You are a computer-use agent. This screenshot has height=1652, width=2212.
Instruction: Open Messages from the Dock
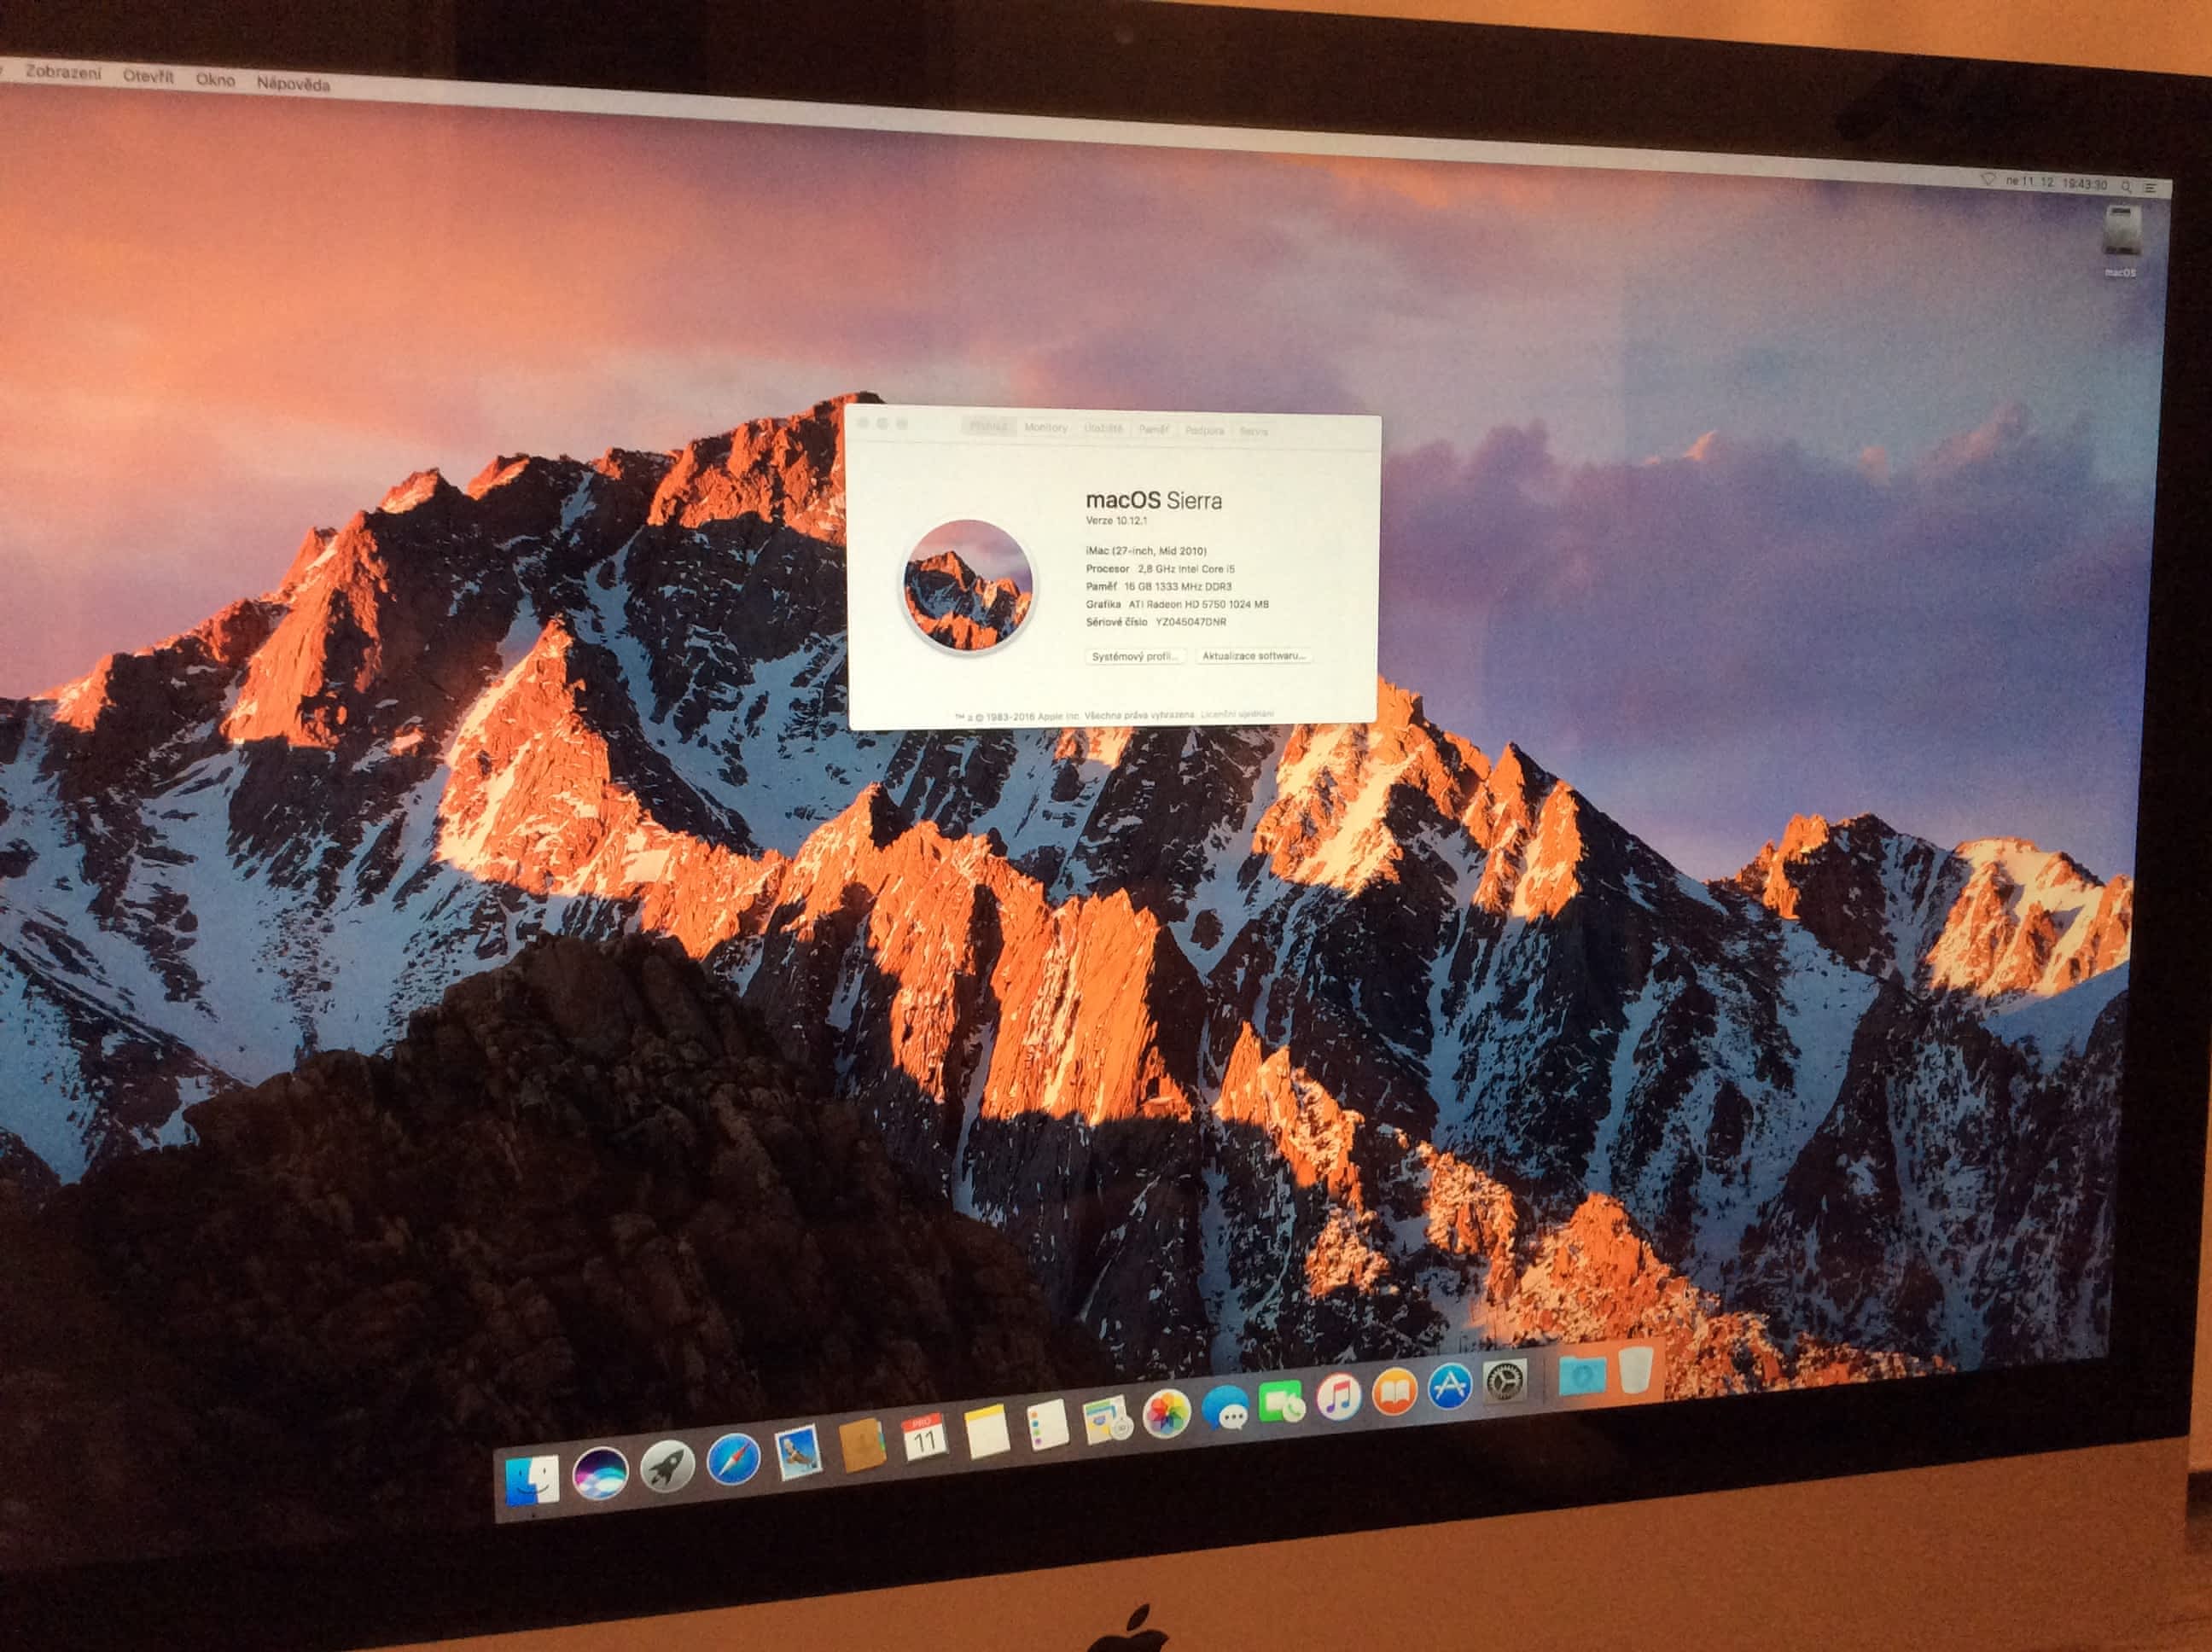tap(1225, 1409)
